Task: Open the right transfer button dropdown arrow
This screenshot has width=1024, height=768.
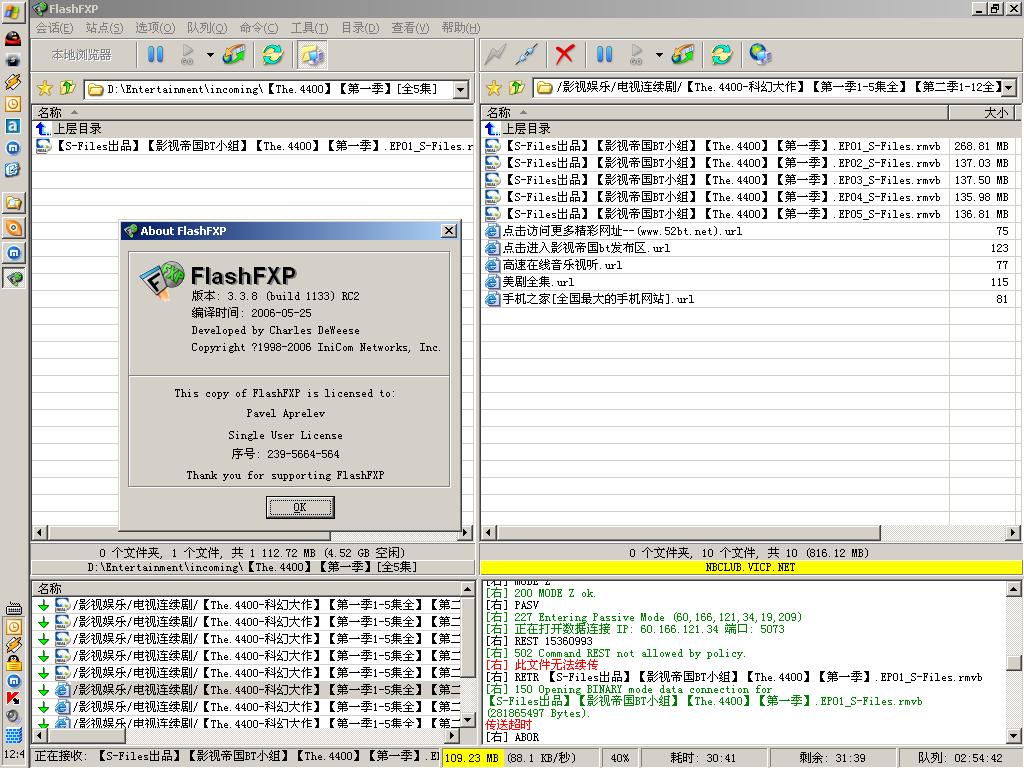Action: [659, 56]
